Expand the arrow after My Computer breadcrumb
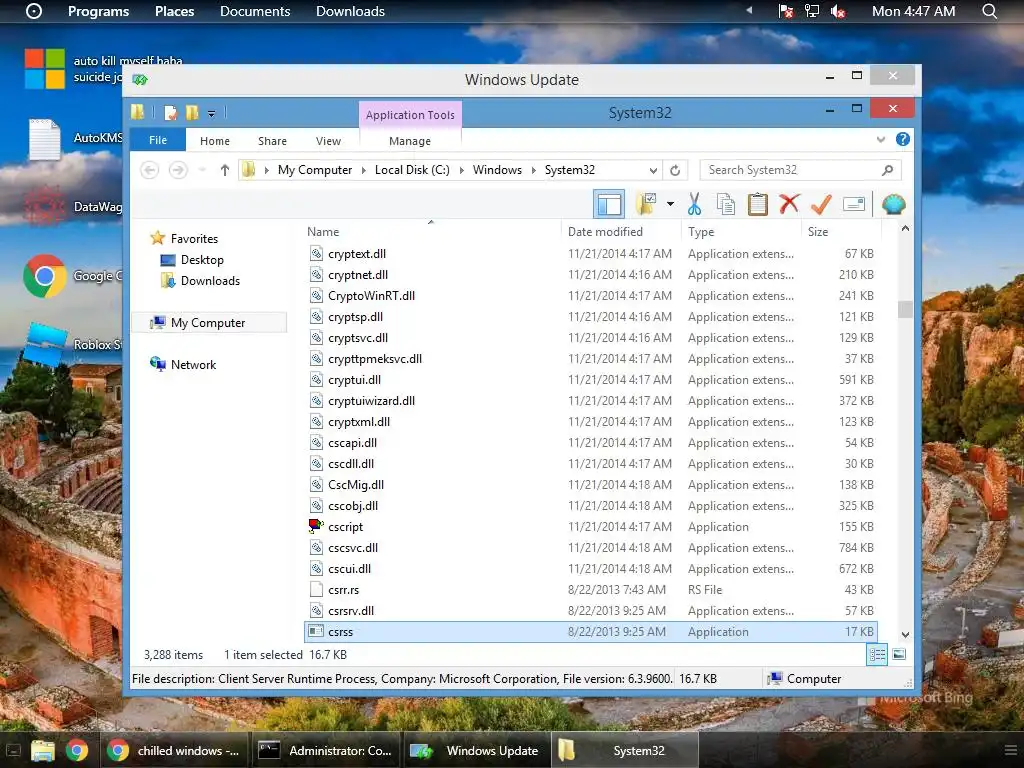1024x768 pixels. [364, 170]
